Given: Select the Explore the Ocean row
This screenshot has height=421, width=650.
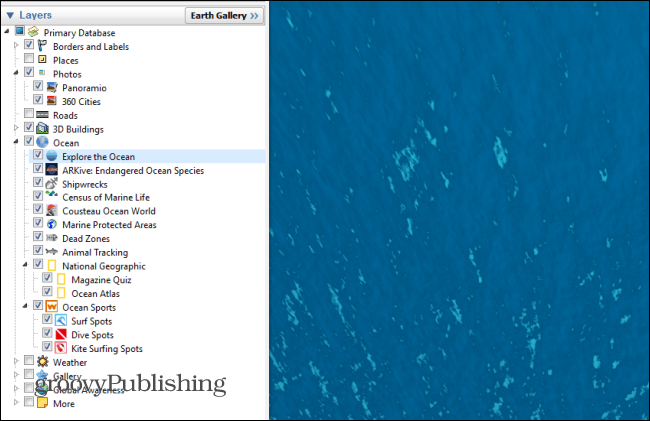Looking at the screenshot, I should click(x=147, y=156).
